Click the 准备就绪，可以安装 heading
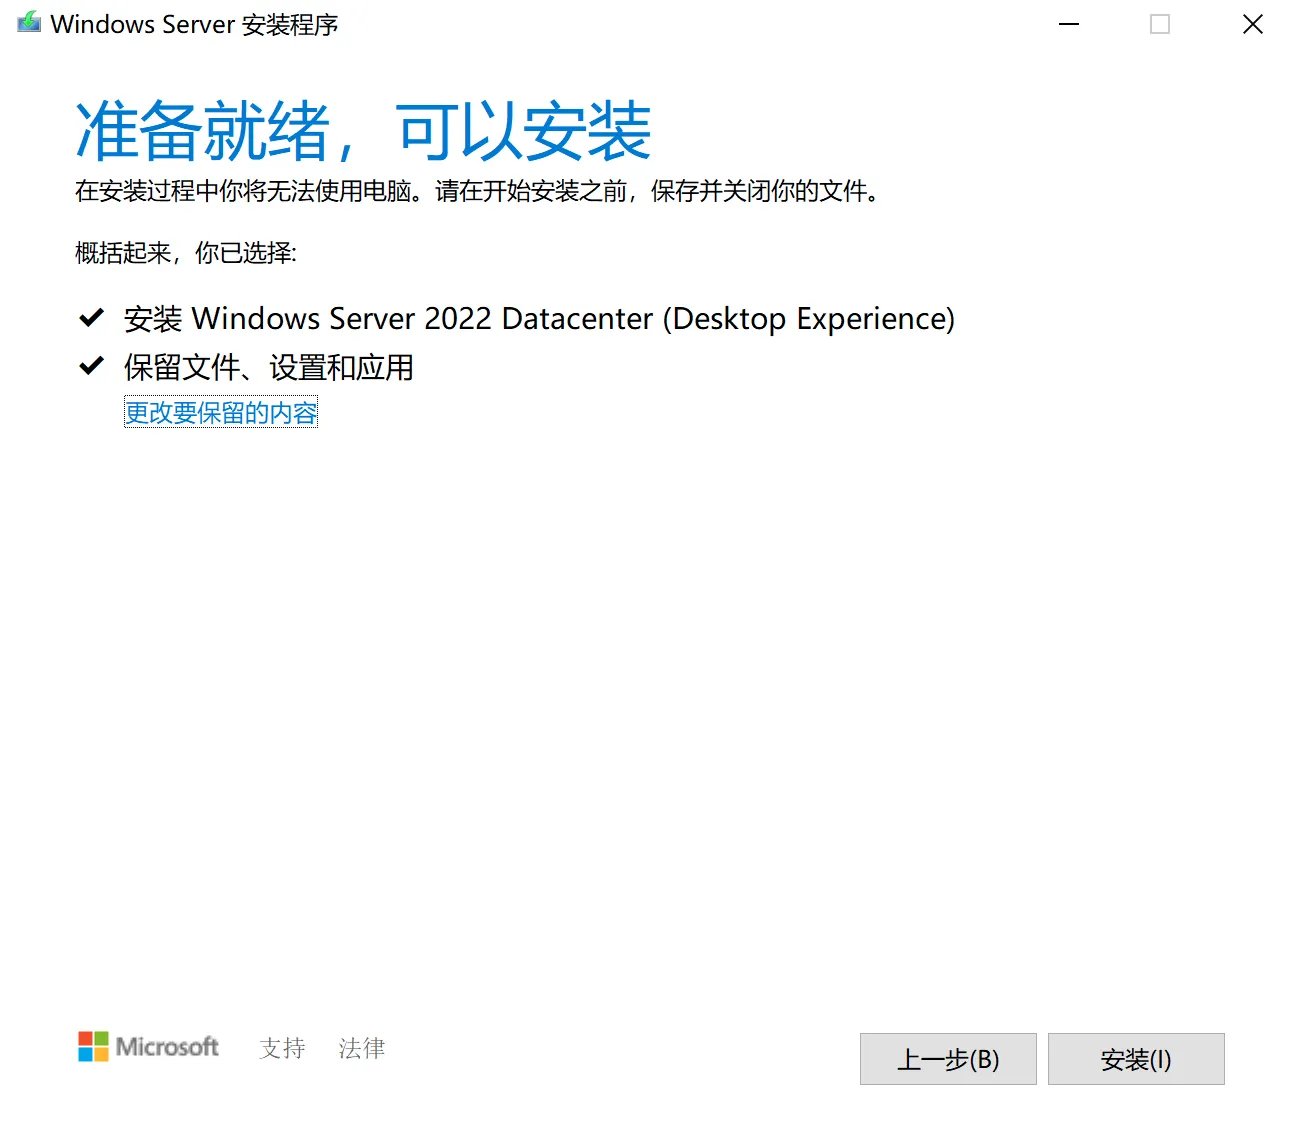 click(363, 131)
